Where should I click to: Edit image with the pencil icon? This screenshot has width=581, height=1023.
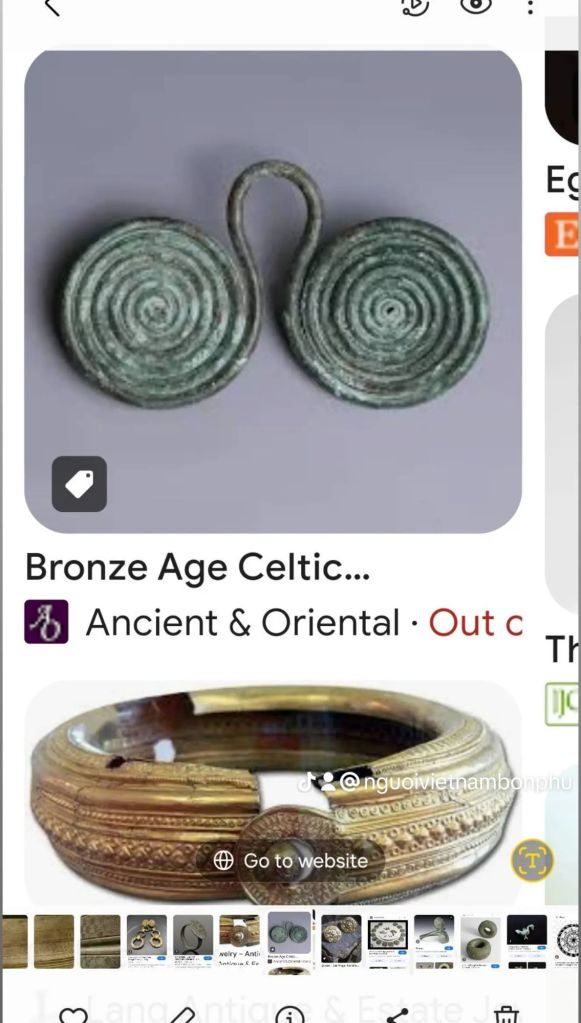coord(182,1015)
